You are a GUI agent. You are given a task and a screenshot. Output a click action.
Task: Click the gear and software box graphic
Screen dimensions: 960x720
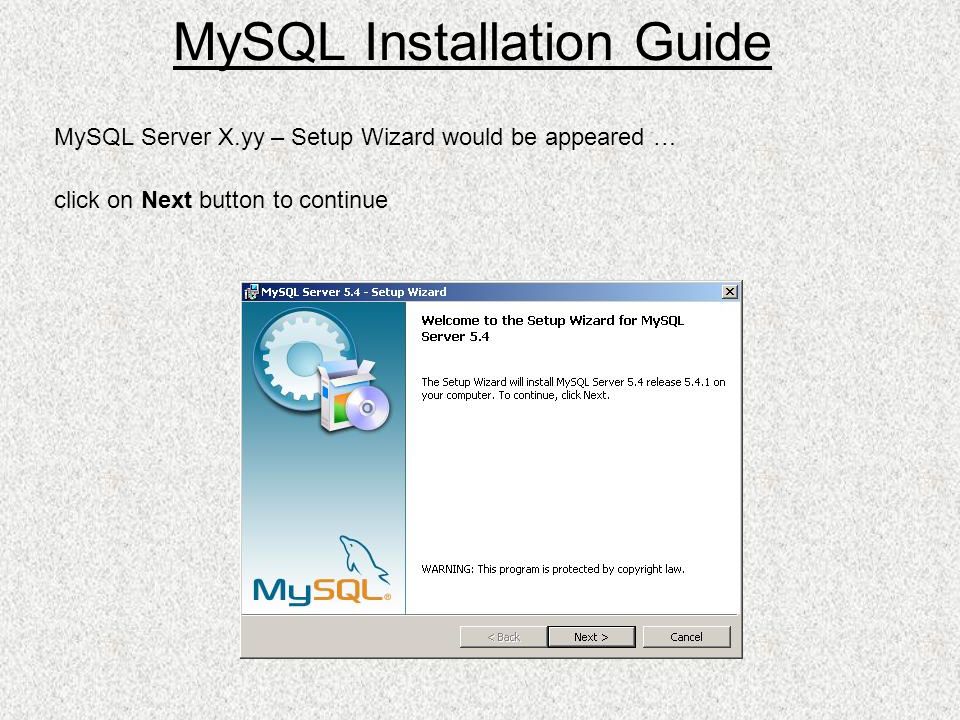(323, 370)
